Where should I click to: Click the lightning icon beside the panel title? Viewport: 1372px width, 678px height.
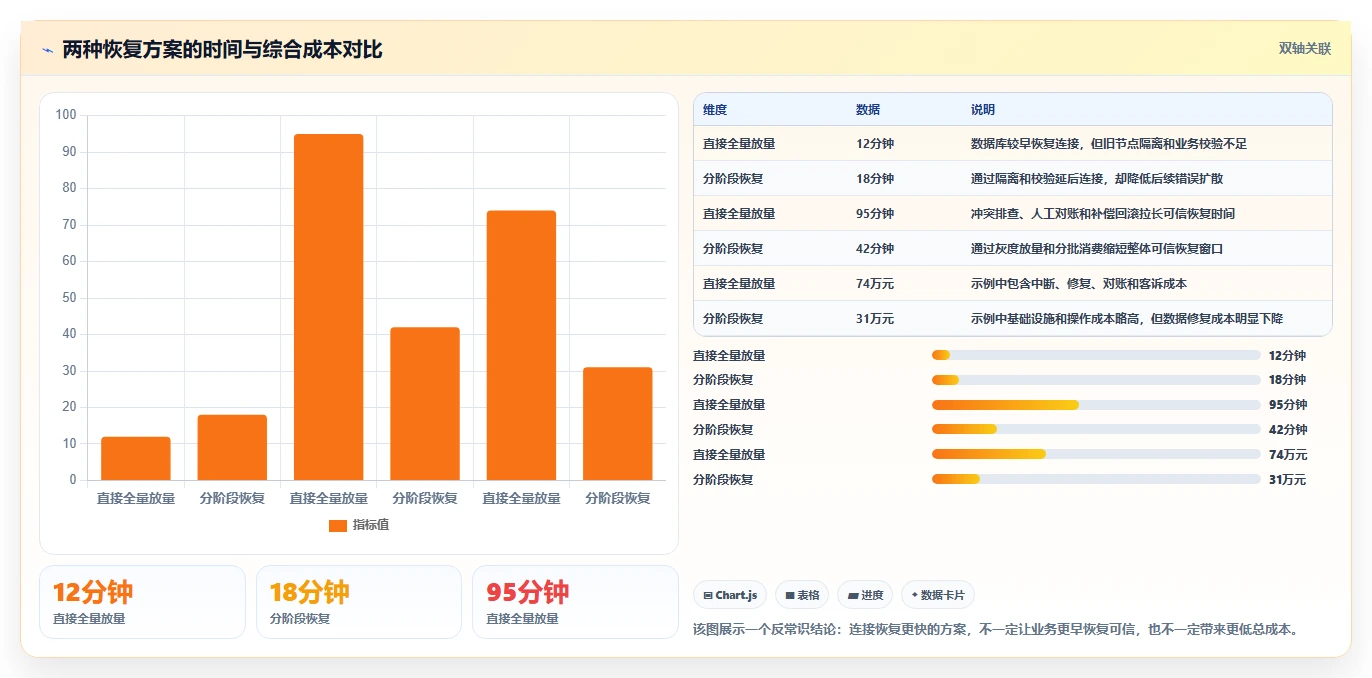pyautogui.click(x=48, y=50)
